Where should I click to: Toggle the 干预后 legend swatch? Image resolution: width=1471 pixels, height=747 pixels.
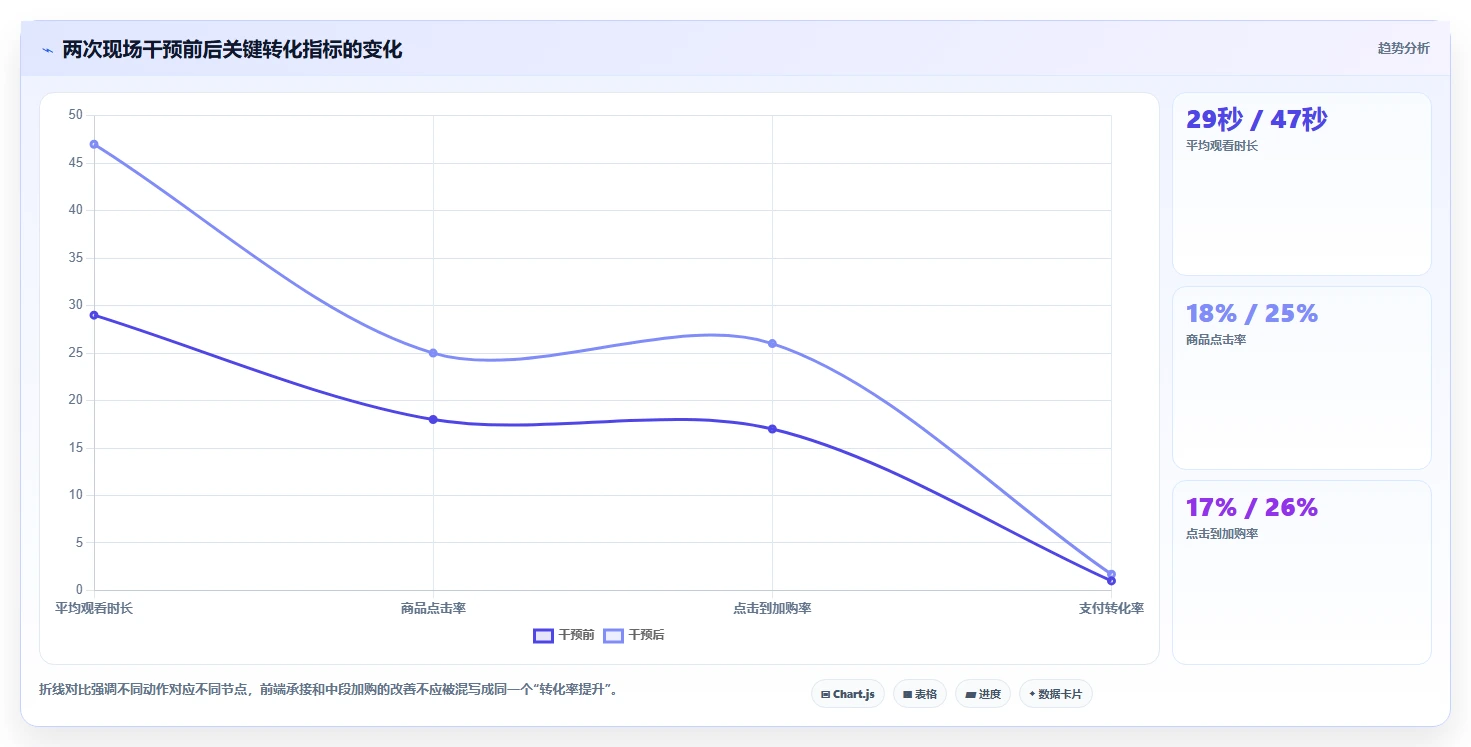pyautogui.click(x=613, y=635)
